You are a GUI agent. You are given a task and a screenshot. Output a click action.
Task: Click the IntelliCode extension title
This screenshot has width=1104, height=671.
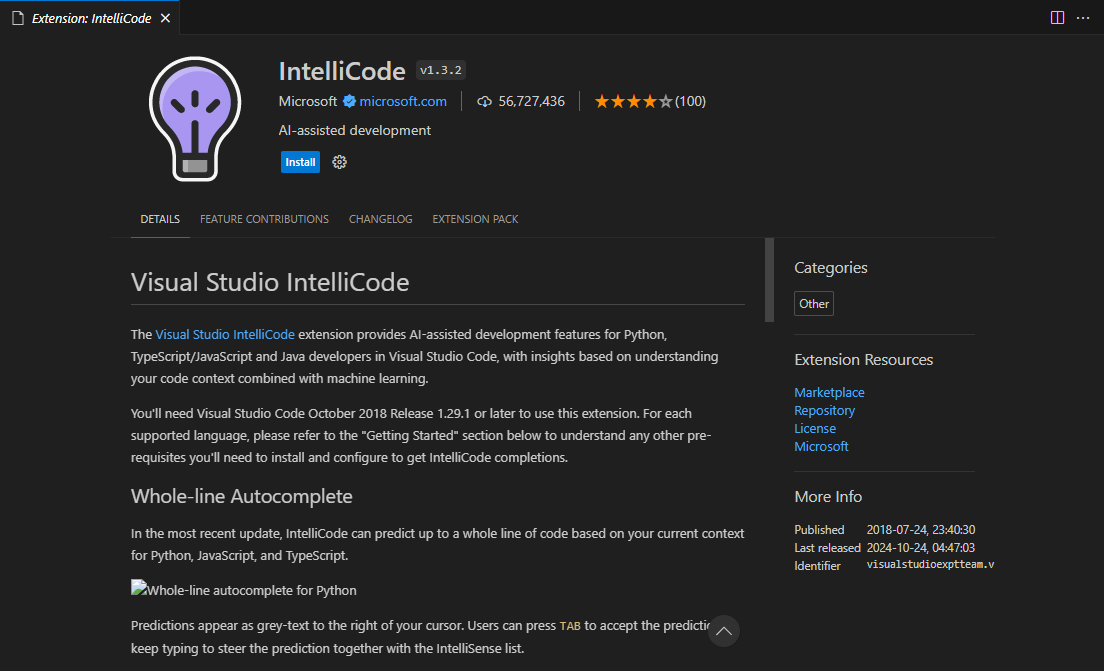[342, 71]
